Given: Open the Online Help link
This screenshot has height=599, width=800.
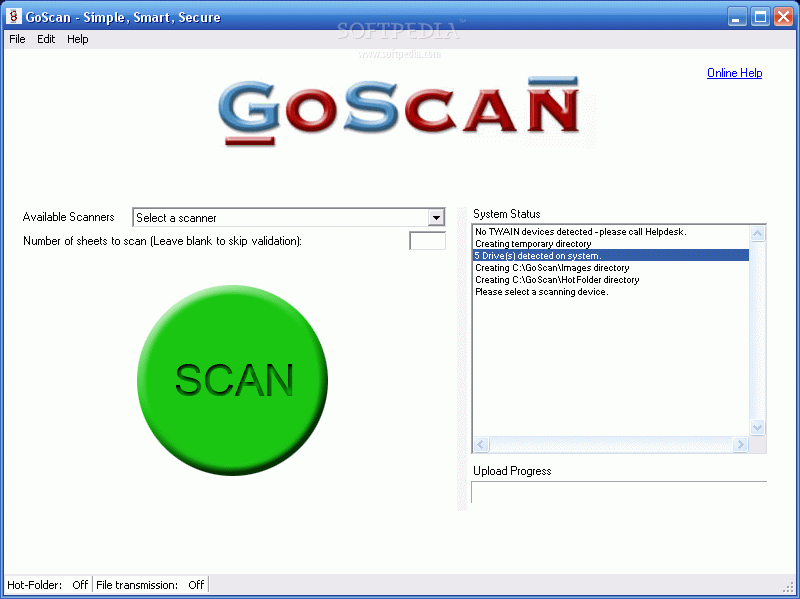Looking at the screenshot, I should [x=734, y=73].
